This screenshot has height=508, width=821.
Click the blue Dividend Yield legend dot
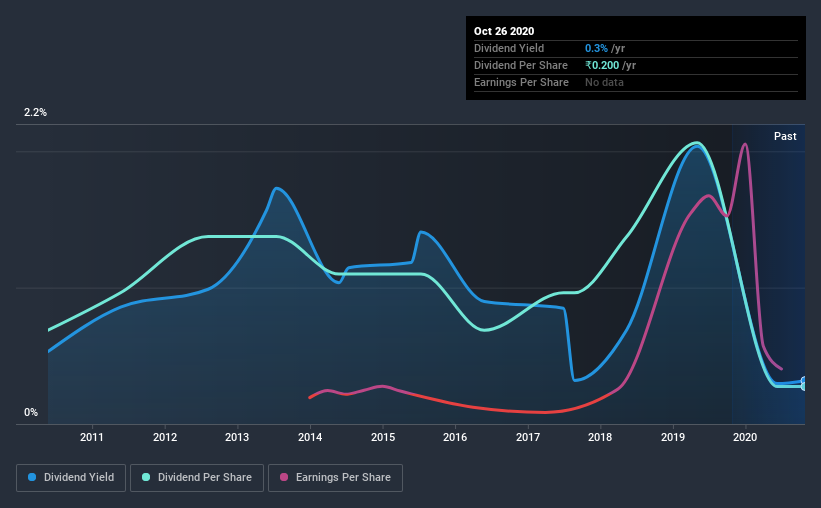click(x=32, y=477)
